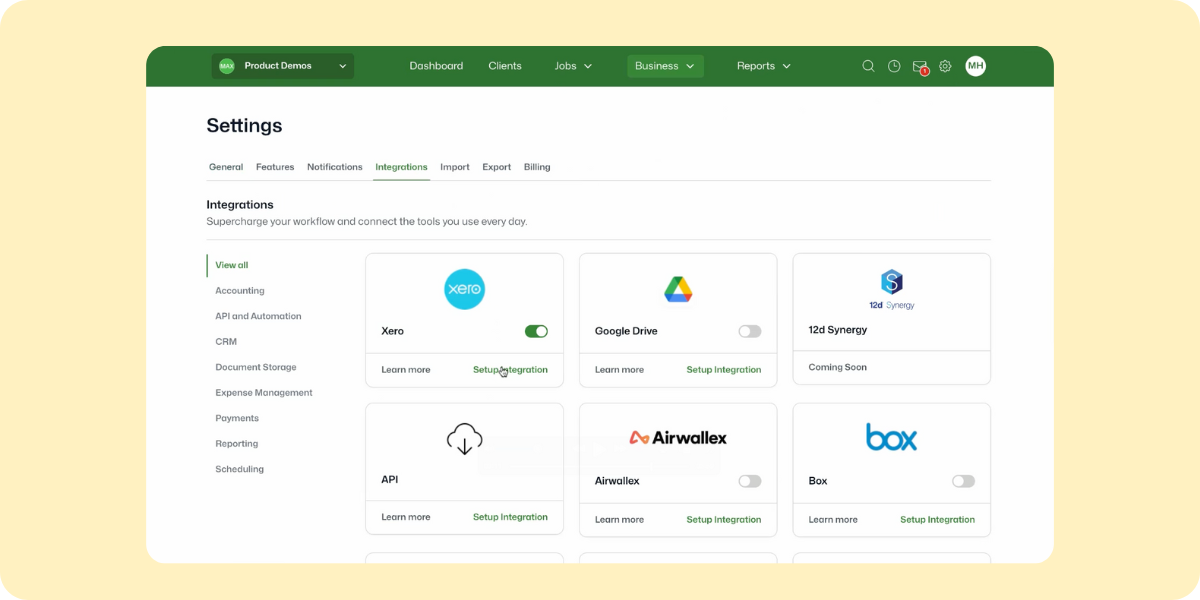
Task: Switch to the Billing tab
Action: pos(537,167)
